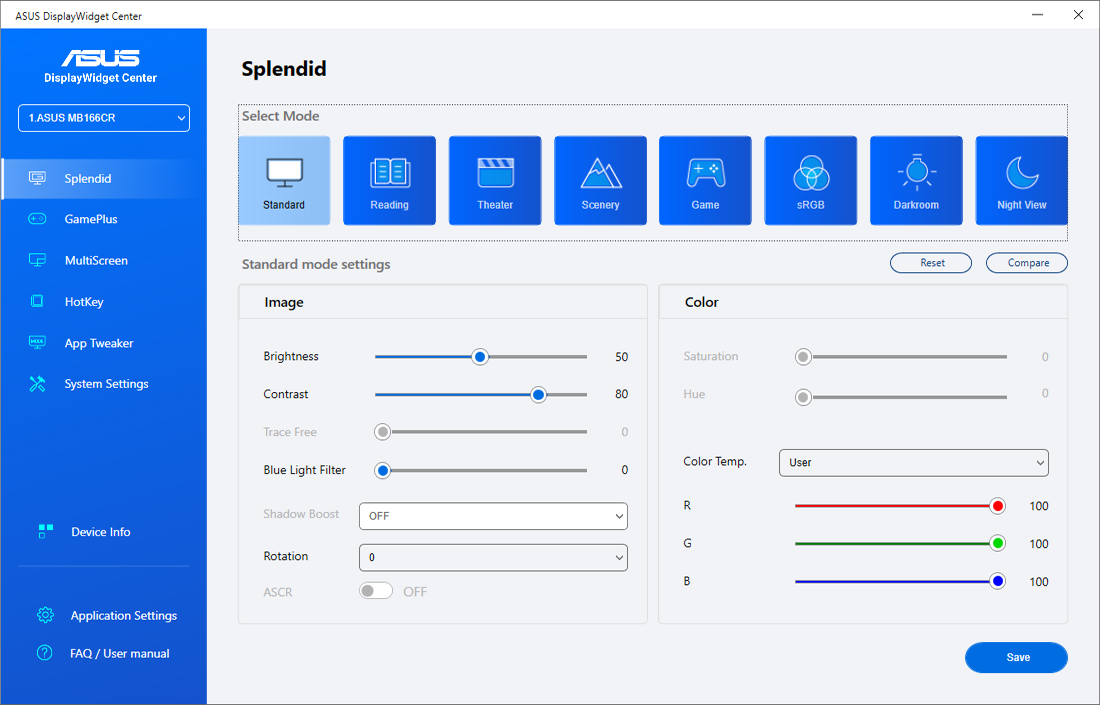The width and height of the screenshot is (1100, 705).
Task: Open the Splendid menu item
Action: point(104,178)
